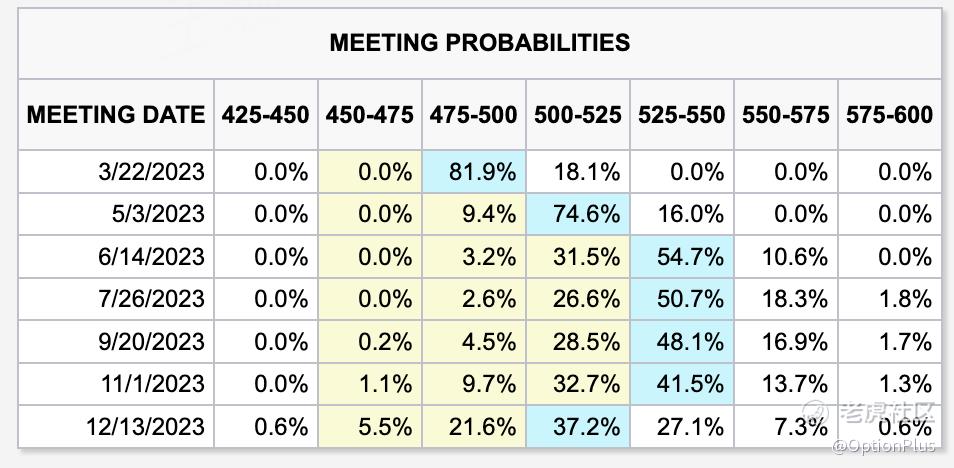Click the 575-600 column header
This screenshot has height=468, width=954.
tap(889, 115)
